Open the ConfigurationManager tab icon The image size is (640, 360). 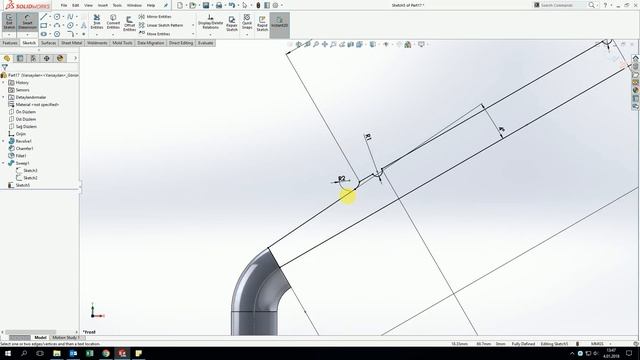(x=33, y=58)
